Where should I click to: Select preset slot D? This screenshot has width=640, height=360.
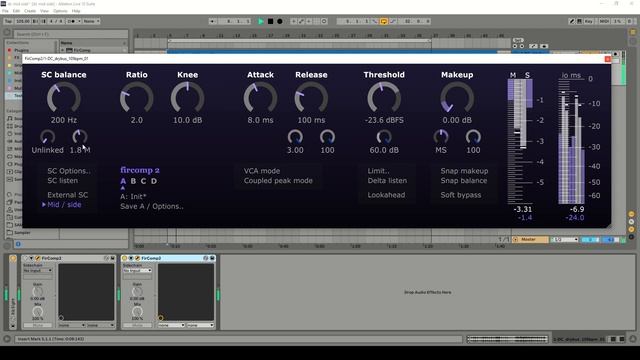click(x=154, y=181)
